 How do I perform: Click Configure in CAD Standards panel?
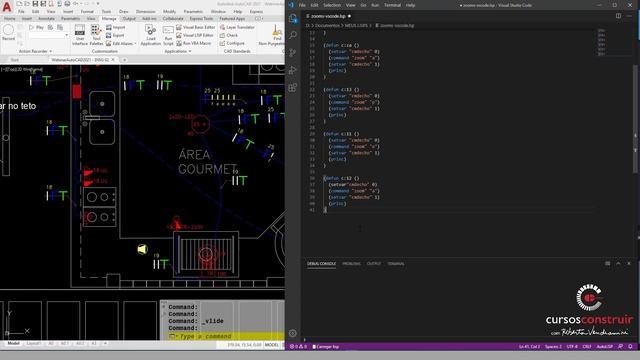pyautogui.click(x=232, y=43)
